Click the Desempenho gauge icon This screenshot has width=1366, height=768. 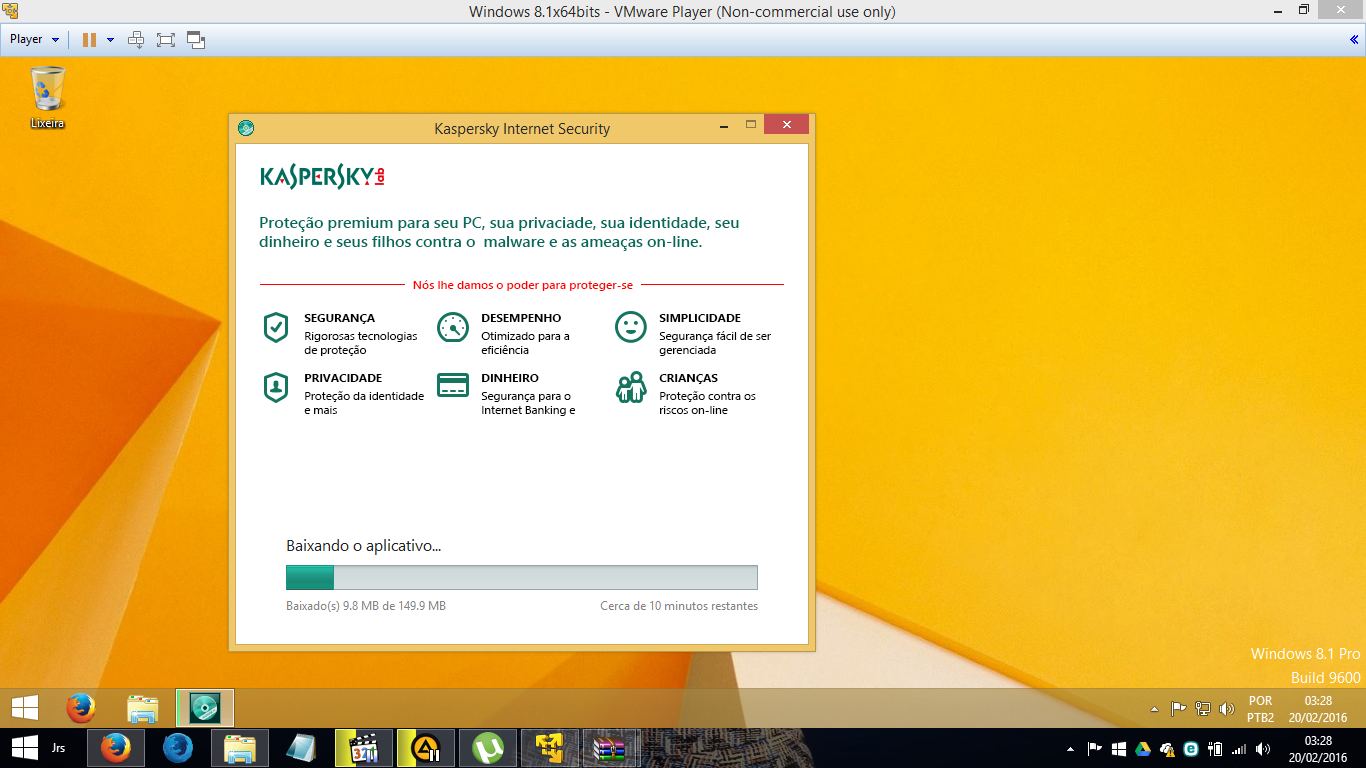(x=453, y=327)
